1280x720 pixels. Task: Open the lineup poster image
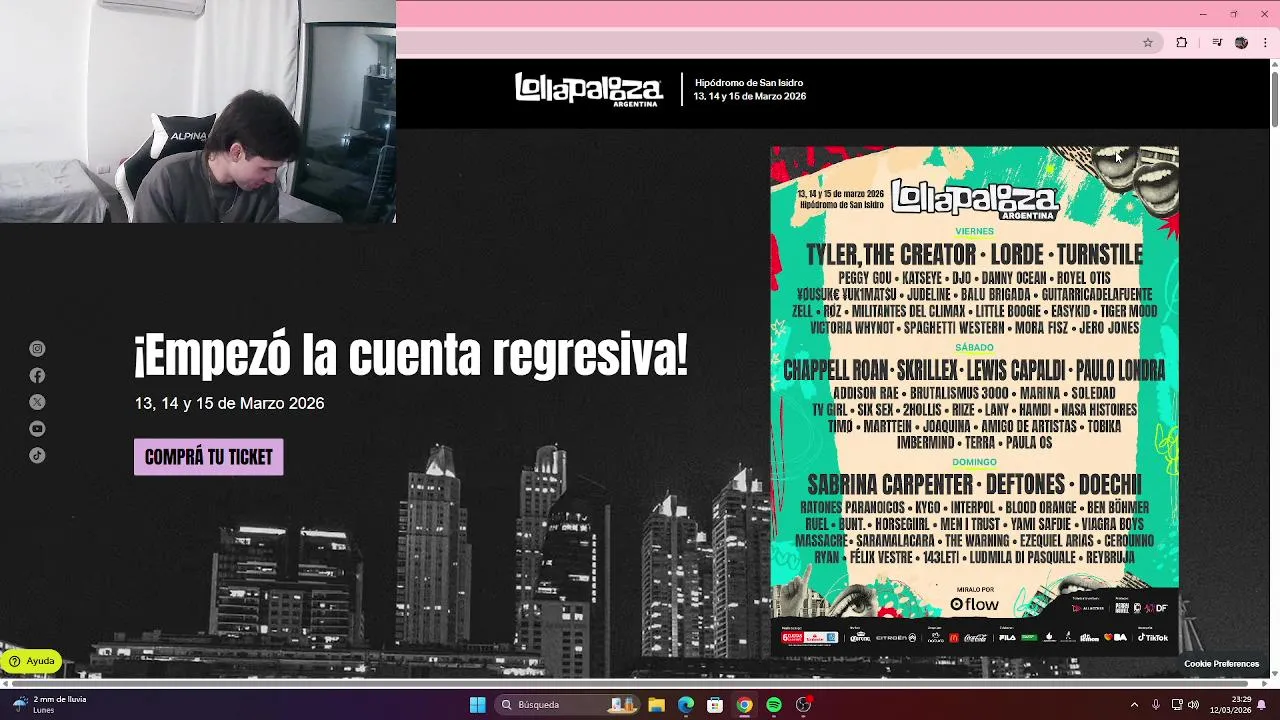[x=974, y=400]
